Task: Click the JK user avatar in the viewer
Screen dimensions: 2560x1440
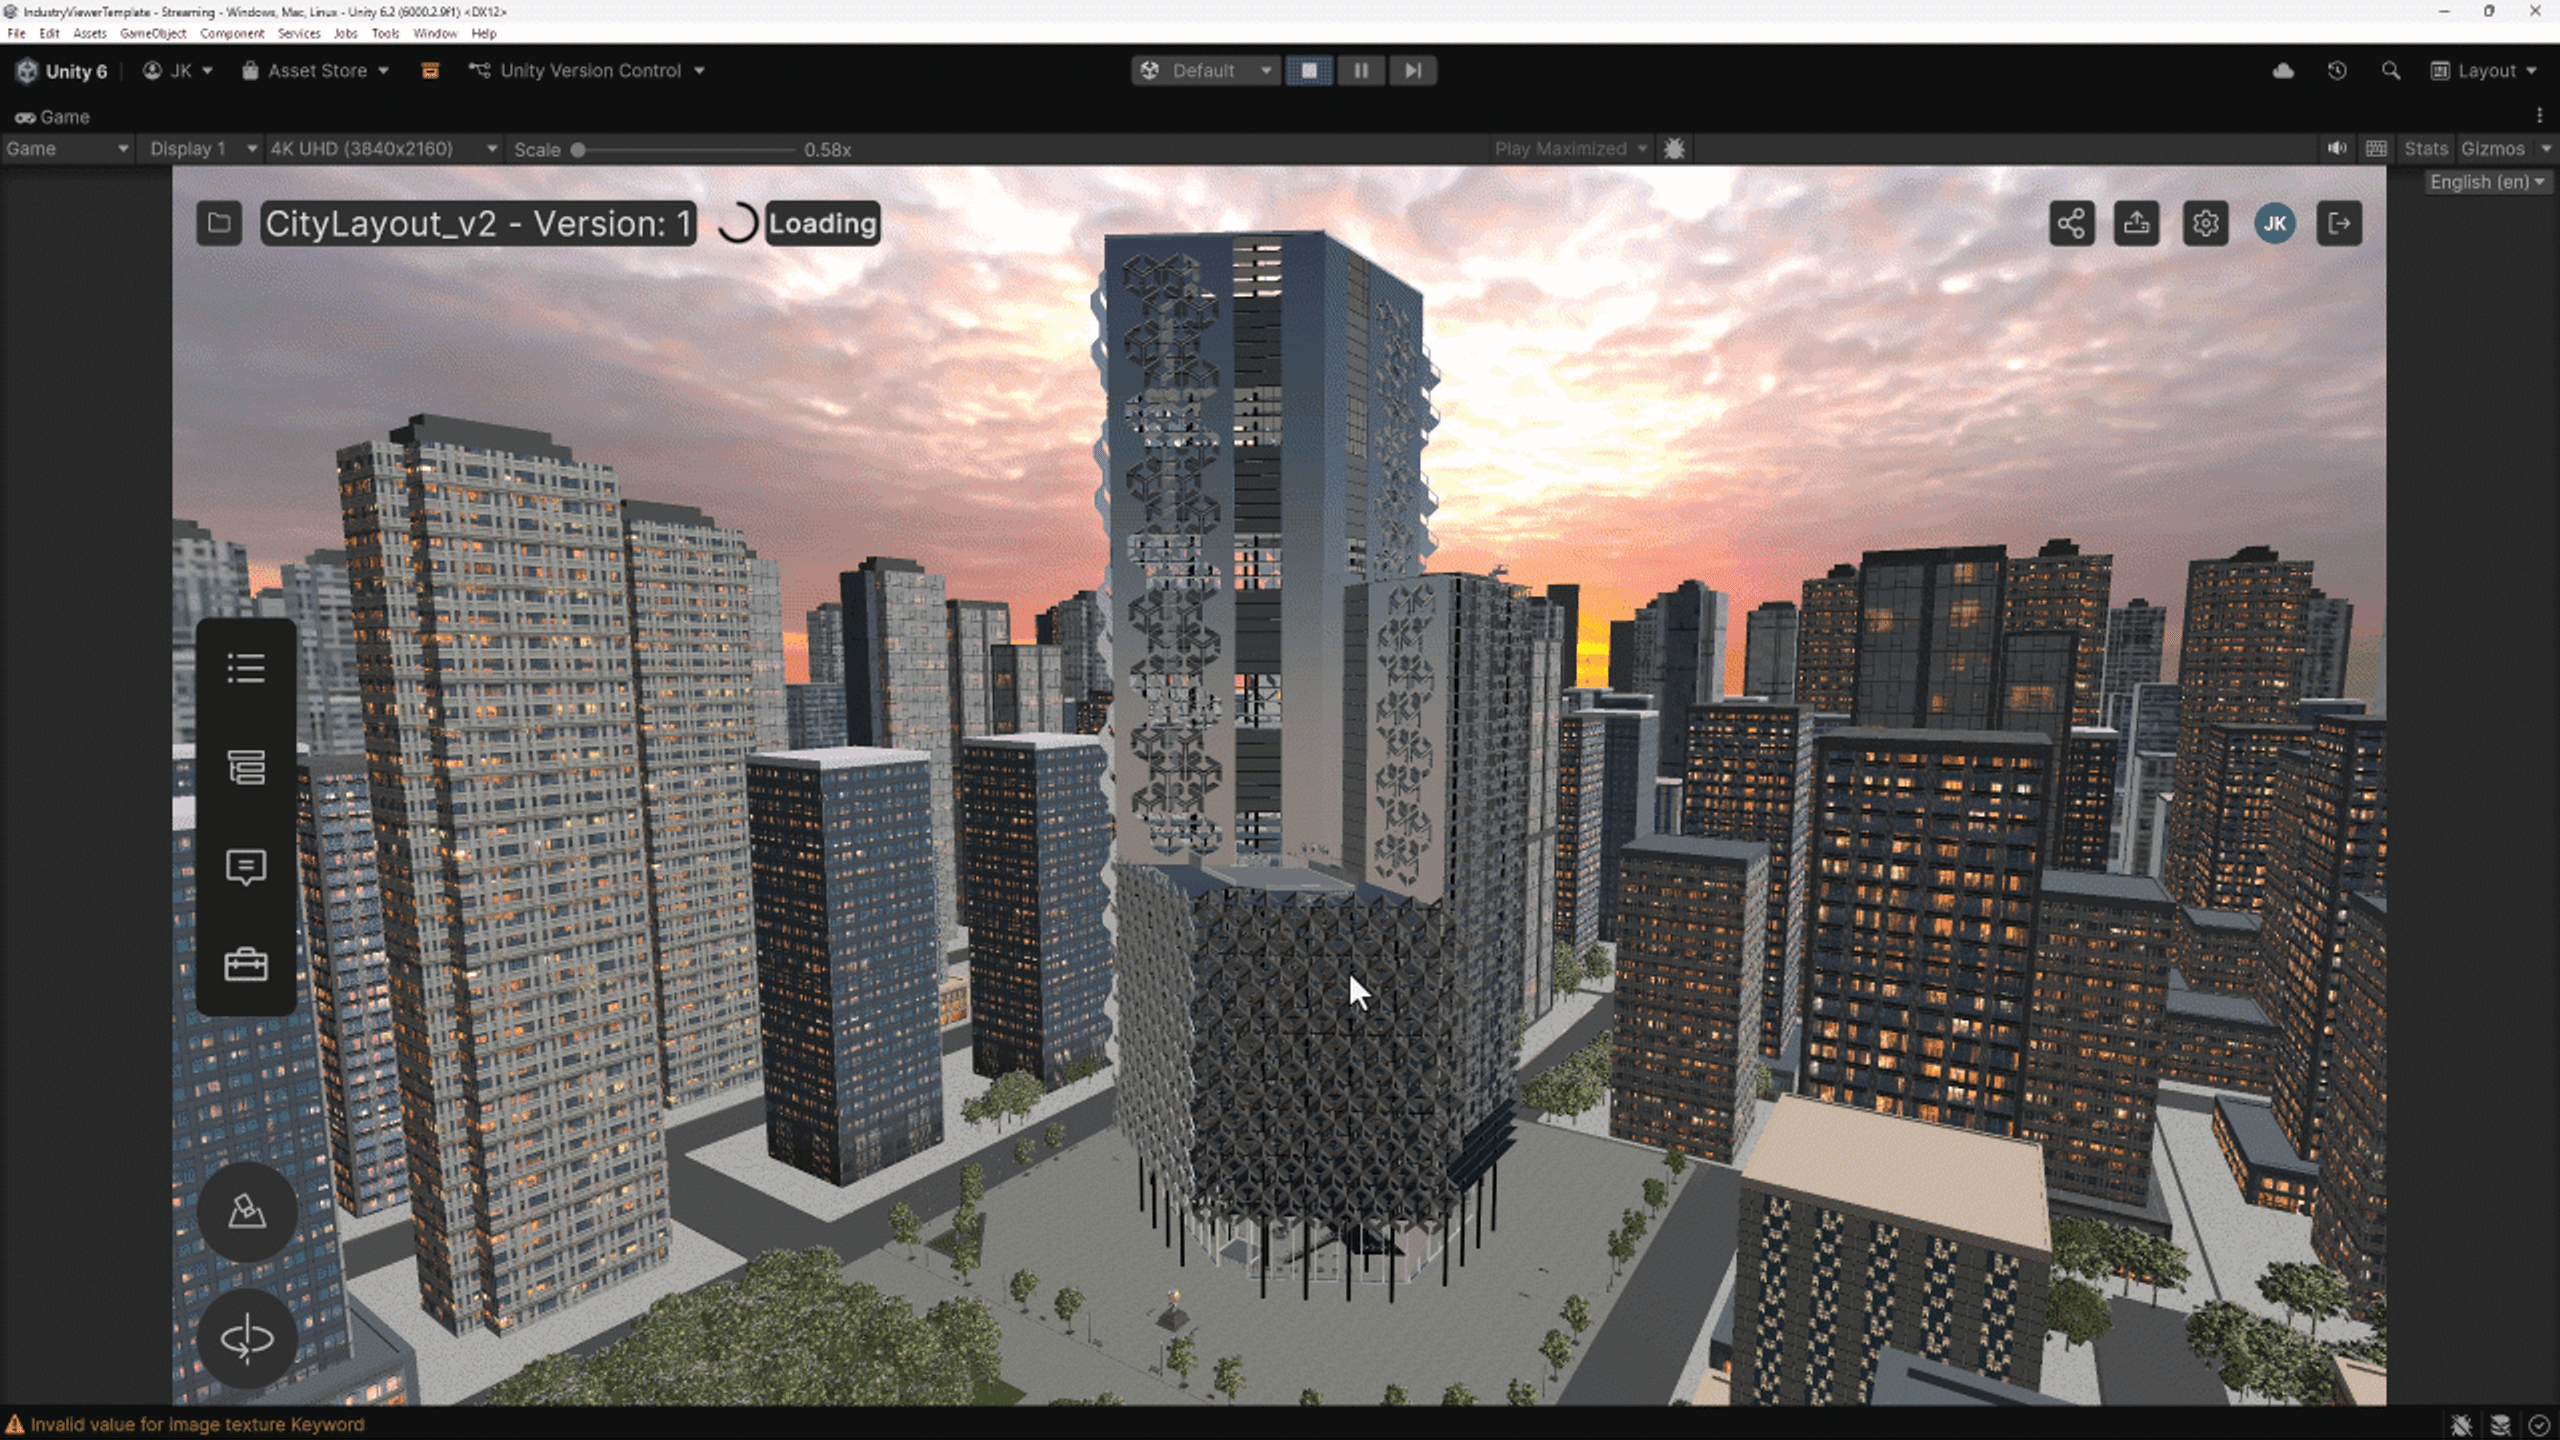Action: click(2274, 223)
